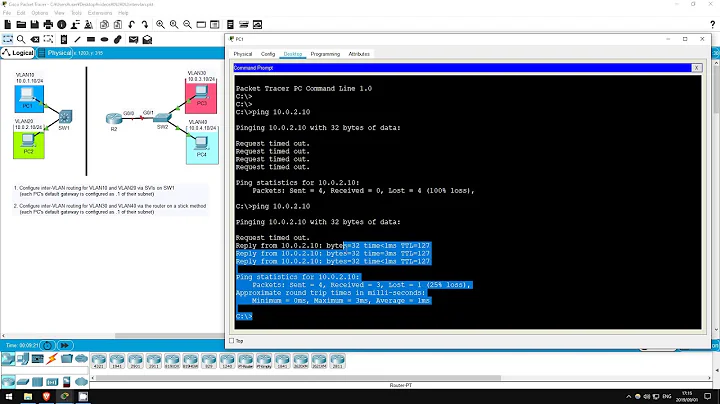Switch to Logical workspace view
The image size is (720, 404).
coord(17,53)
